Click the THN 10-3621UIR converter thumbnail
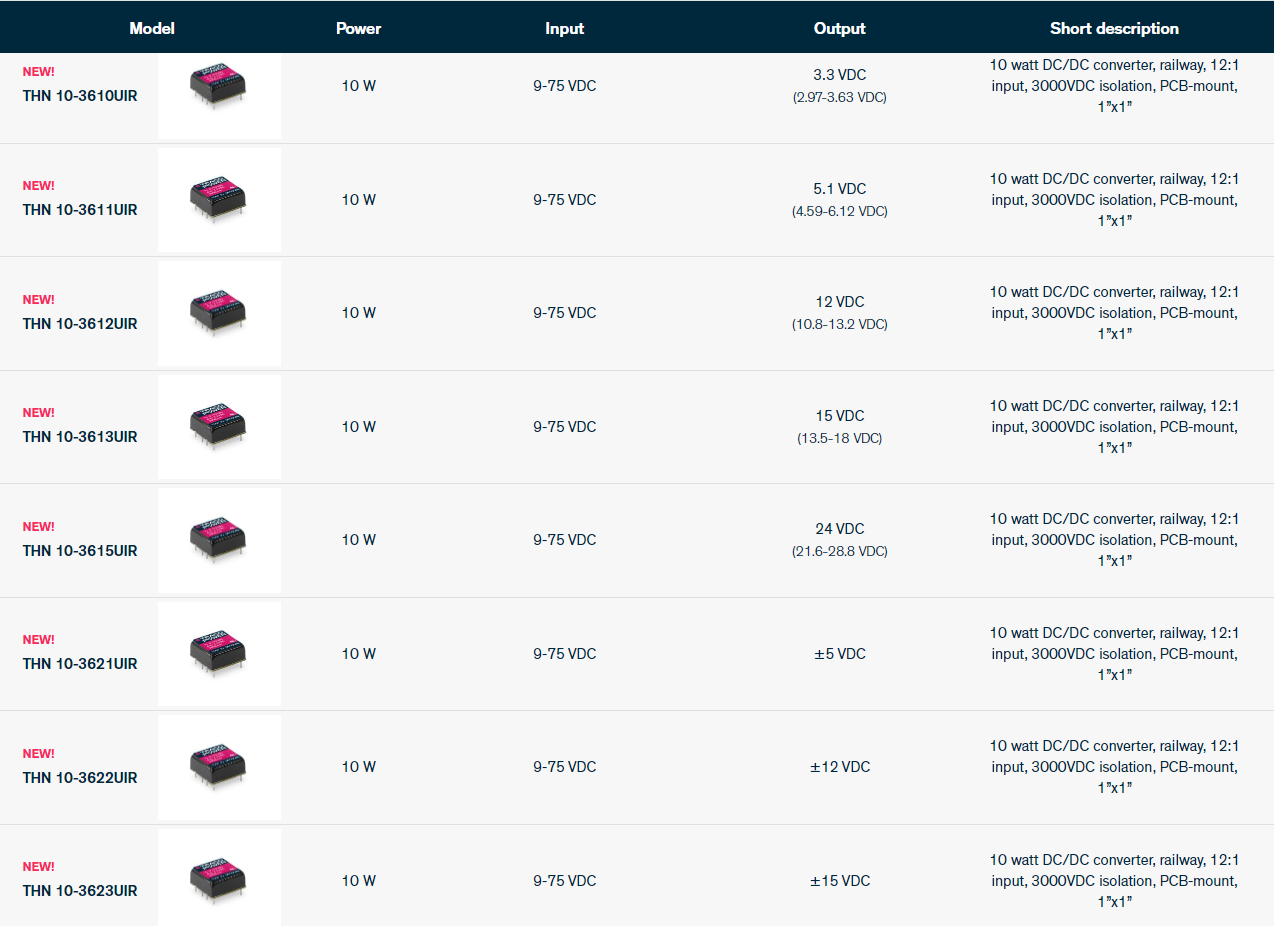 click(x=219, y=653)
